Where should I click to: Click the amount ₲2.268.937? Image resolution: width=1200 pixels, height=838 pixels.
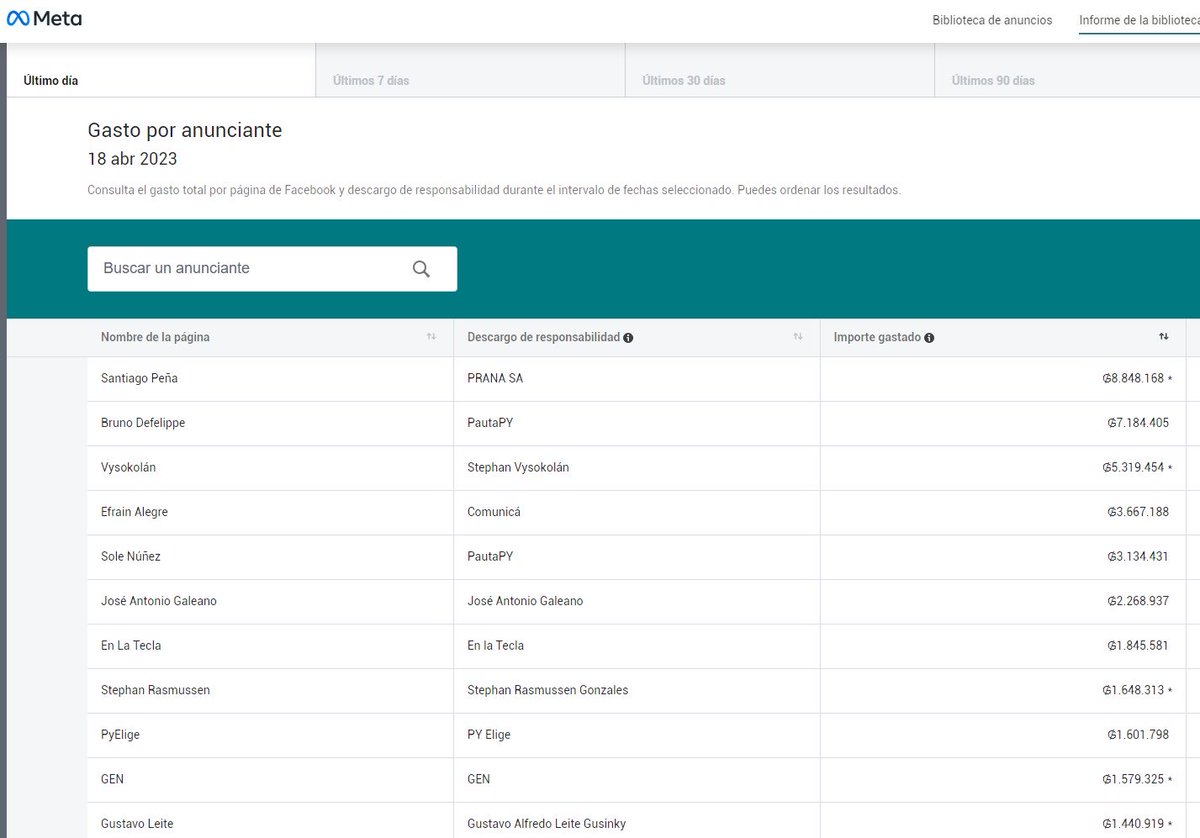pos(1138,601)
